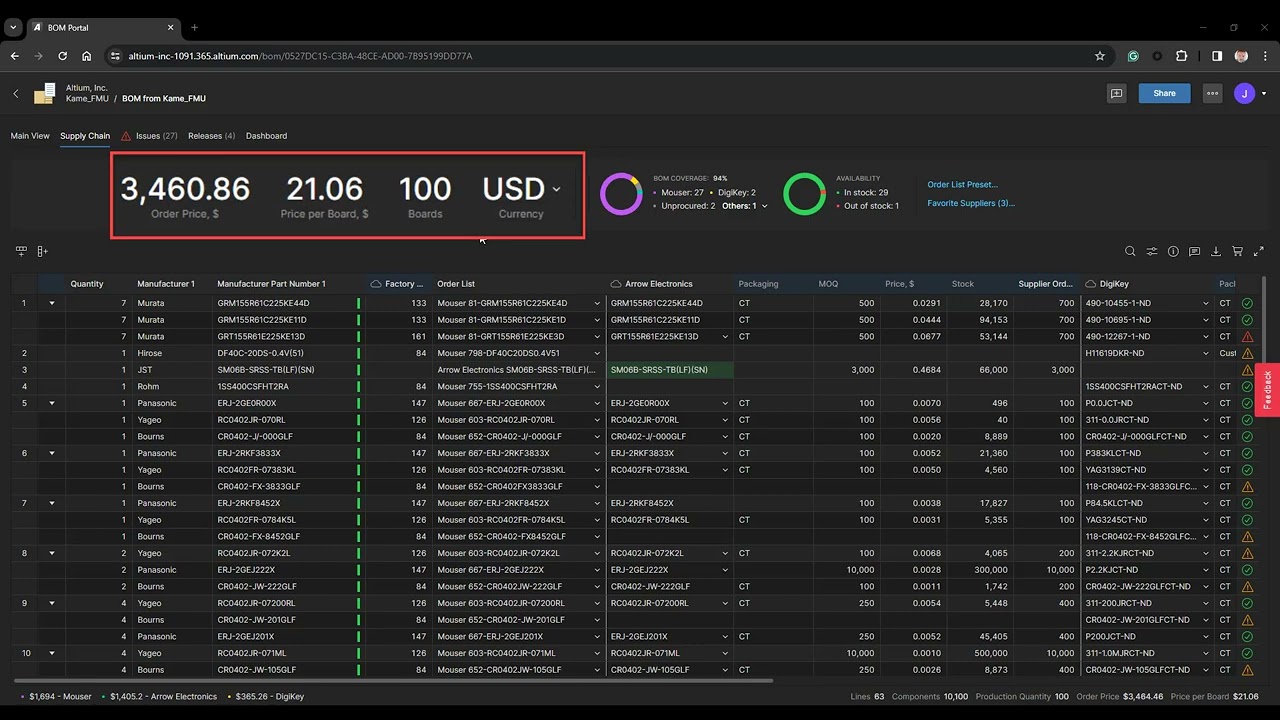The image size is (1280, 720).
Task: Open the browser extensions puzzle icon
Action: pos(1182,56)
